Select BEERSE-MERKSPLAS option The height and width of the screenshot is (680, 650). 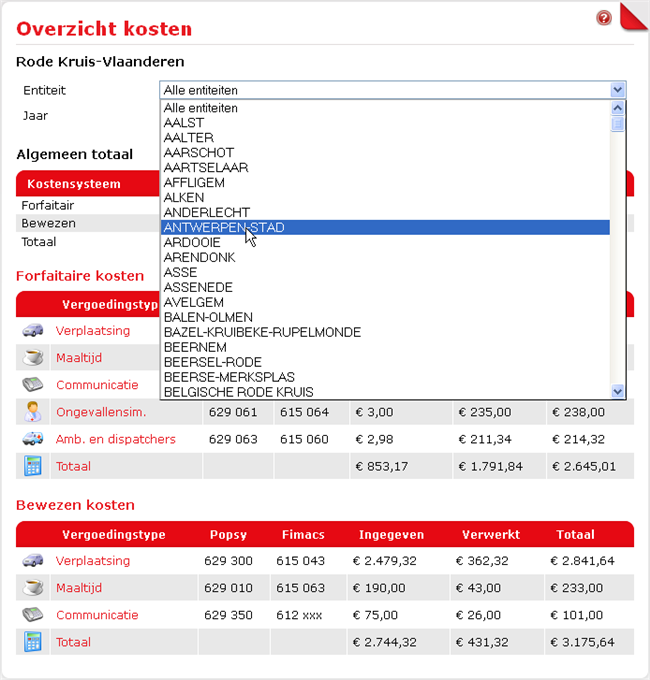pyautogui.click(x=385, y=377)
